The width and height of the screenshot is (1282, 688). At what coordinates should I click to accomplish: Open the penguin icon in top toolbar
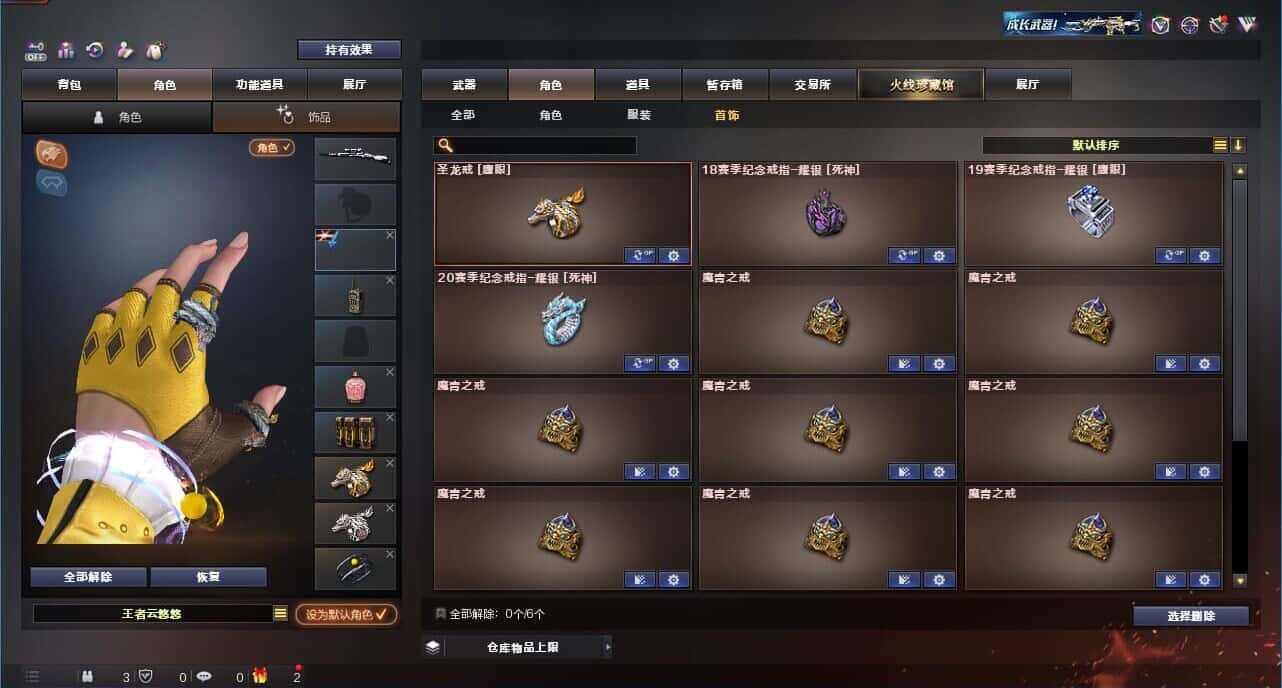click(154, 50)
